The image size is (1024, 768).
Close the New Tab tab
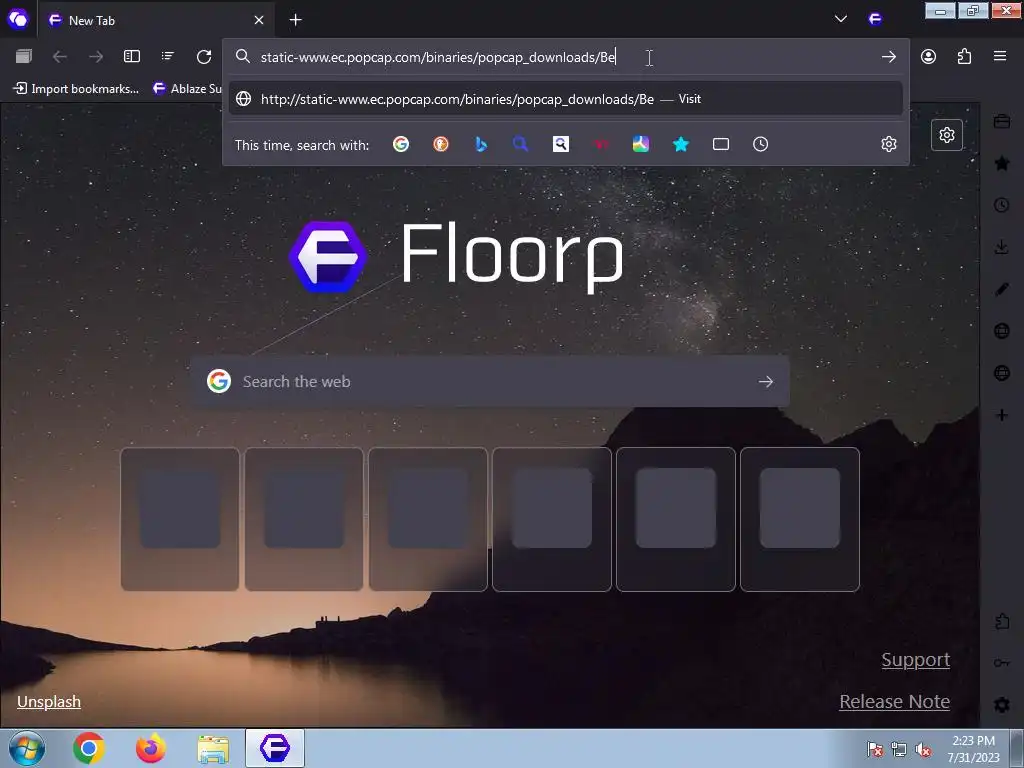(x=259, y=20)
